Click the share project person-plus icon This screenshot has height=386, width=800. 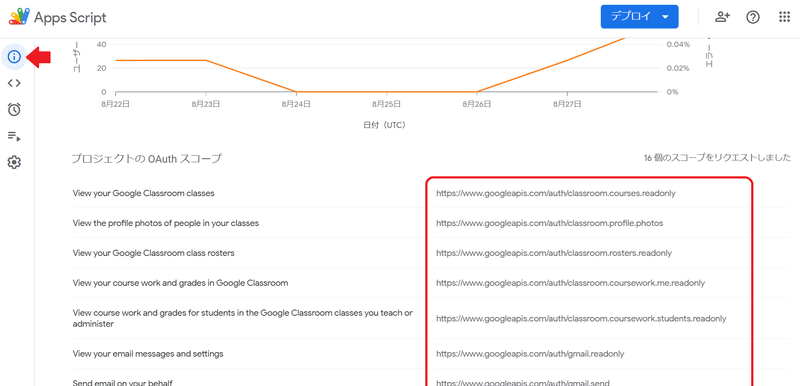pyautogui.click(x=722, y=17)
